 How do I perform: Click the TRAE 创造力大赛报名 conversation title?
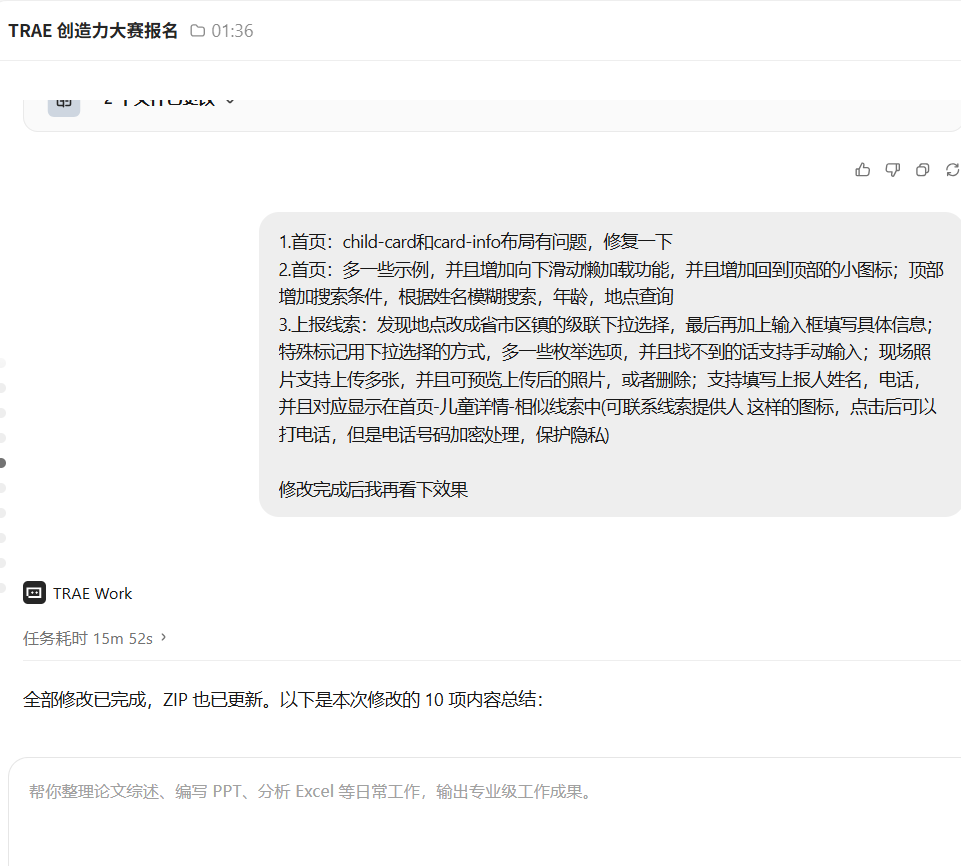(93, 31)
